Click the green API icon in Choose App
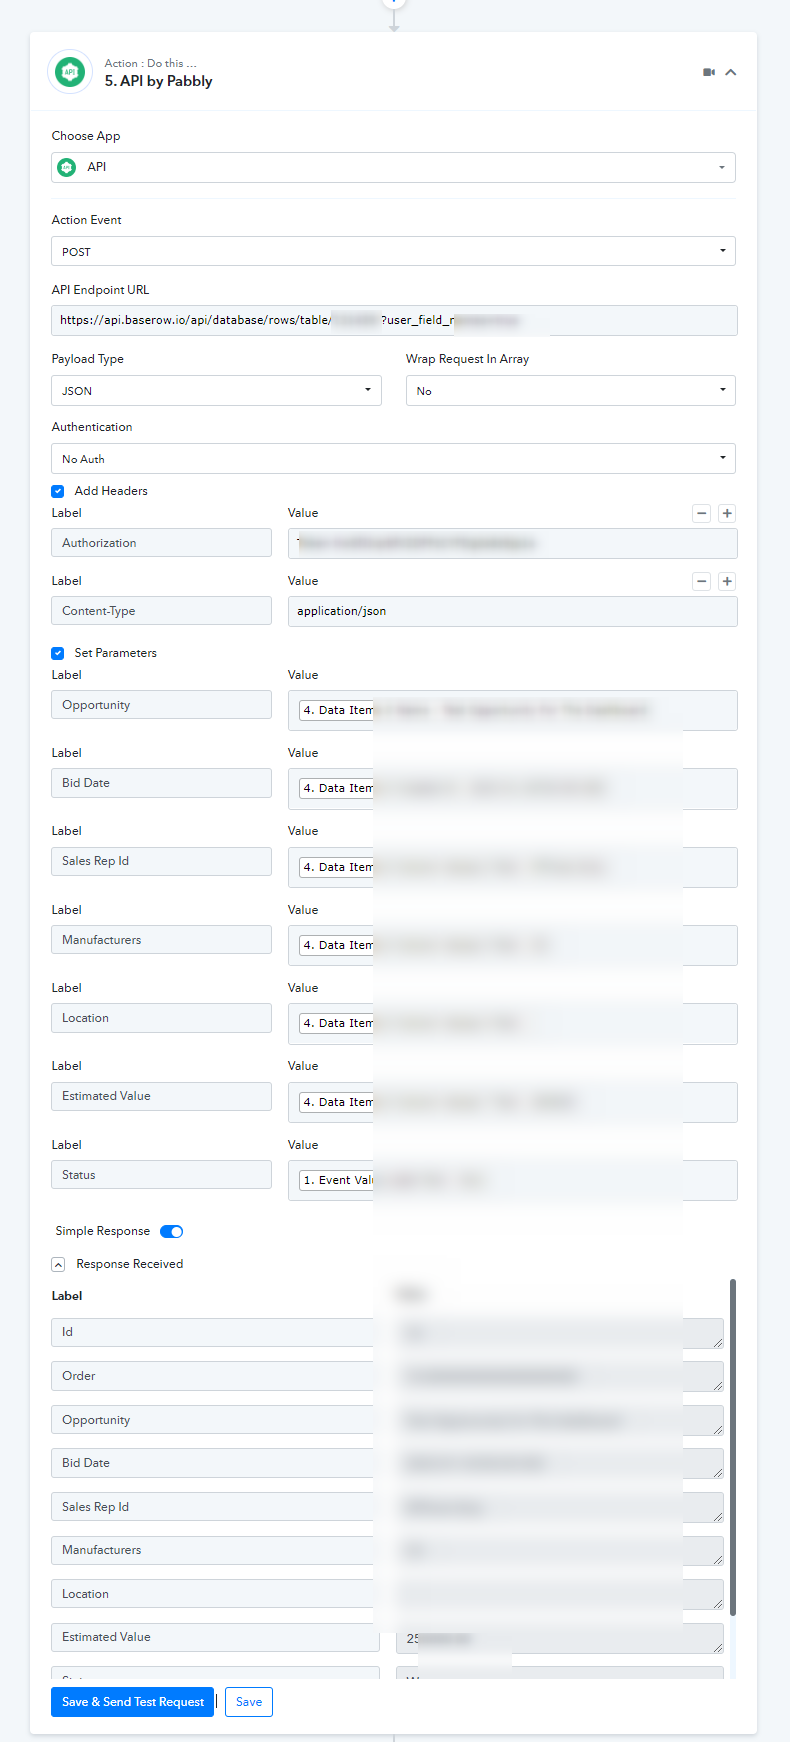 66,167
